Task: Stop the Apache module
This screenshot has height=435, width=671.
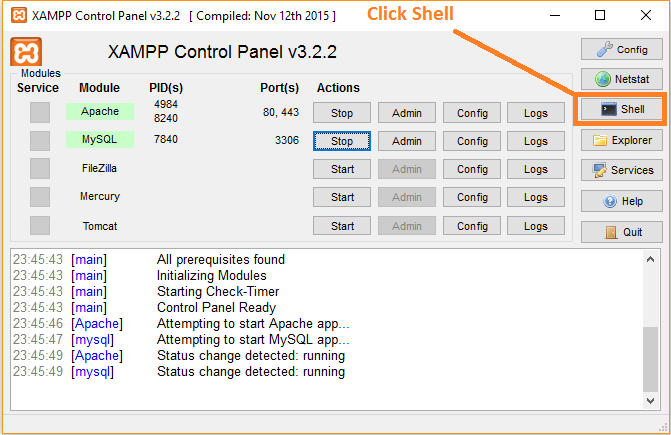Action: click(342, 113)
